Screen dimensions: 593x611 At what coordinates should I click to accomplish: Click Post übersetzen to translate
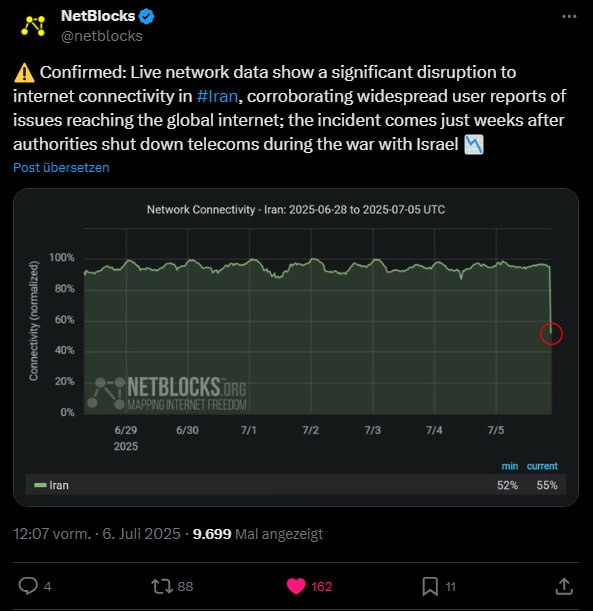(x=61, y=168)
